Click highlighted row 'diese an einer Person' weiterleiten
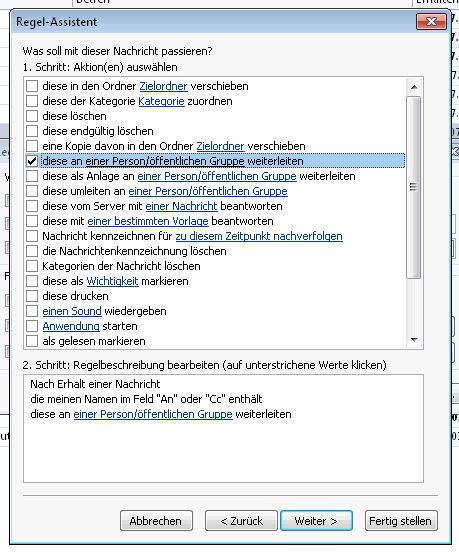Screen dimensions: 459x556 click(x=223, y=161)
